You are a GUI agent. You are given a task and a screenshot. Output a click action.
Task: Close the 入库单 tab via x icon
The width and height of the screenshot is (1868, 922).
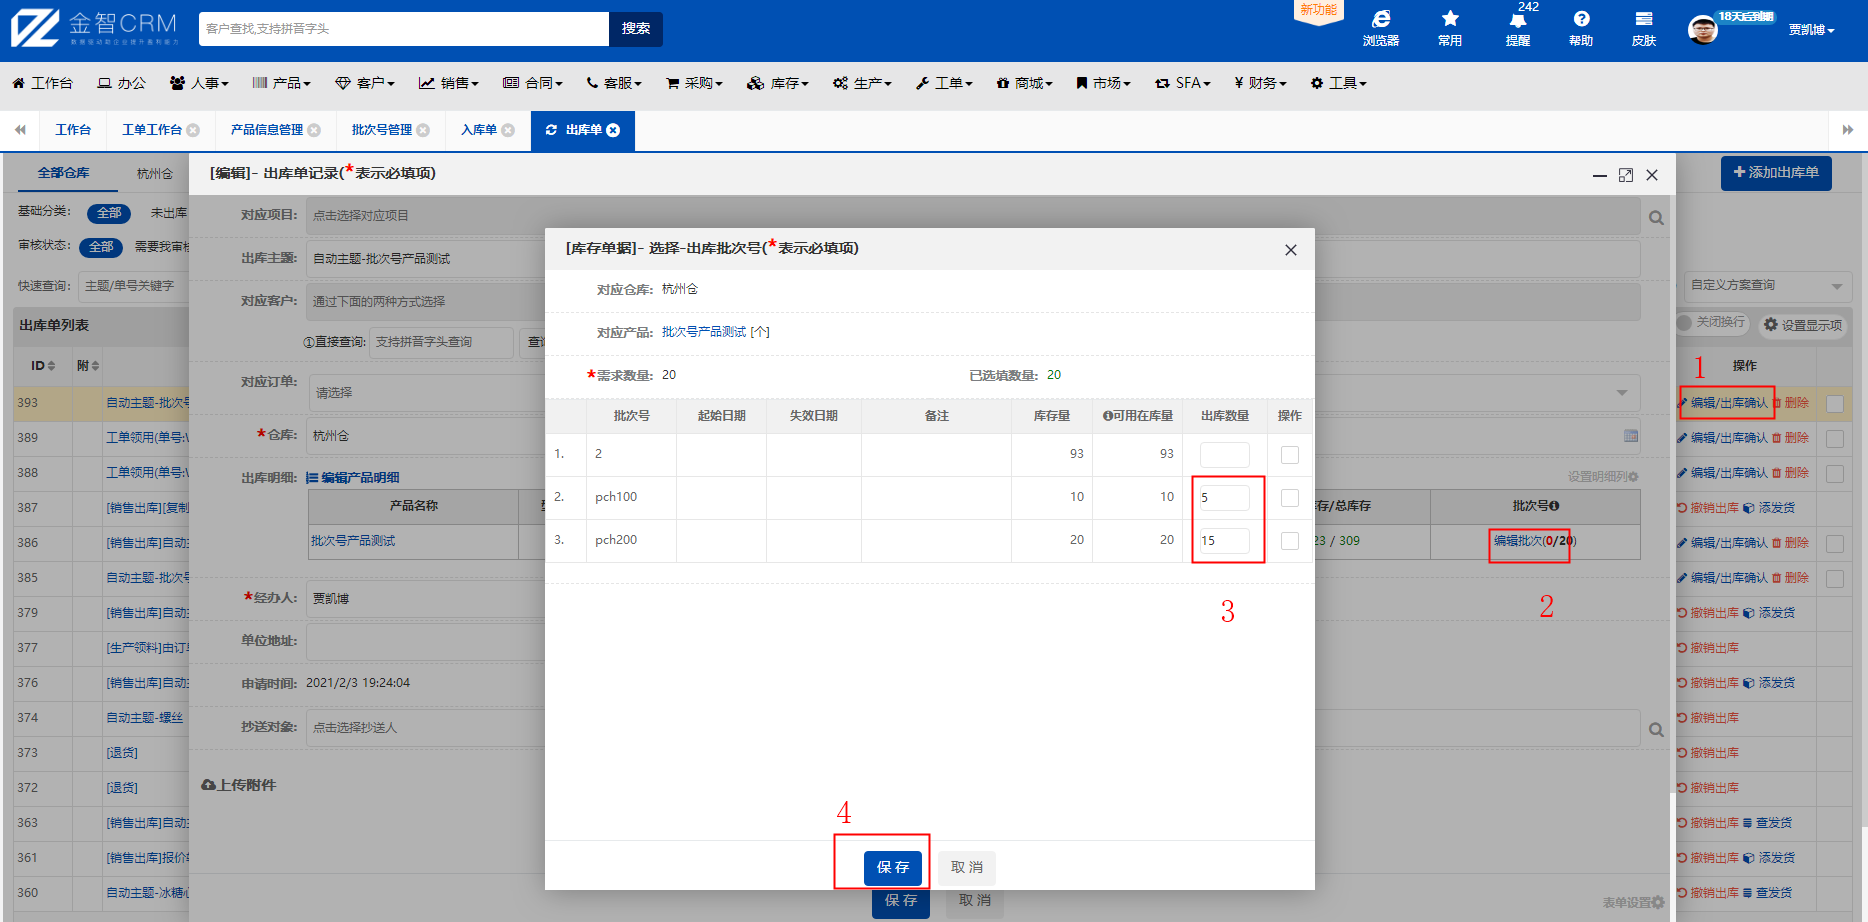coord(508,130)
